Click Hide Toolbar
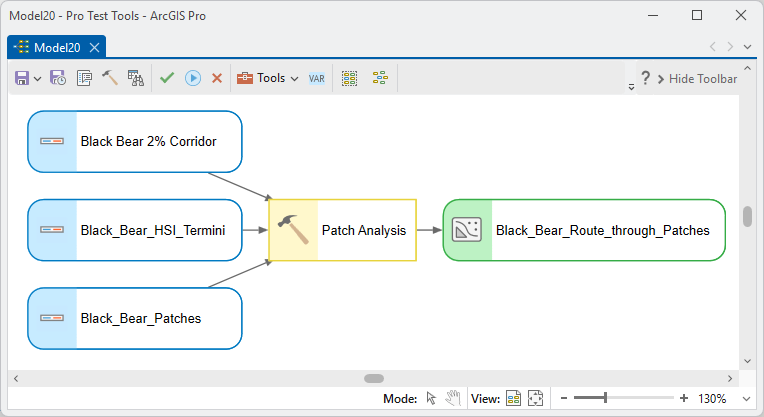The image size is (764, 417). [x=697, y=79]
